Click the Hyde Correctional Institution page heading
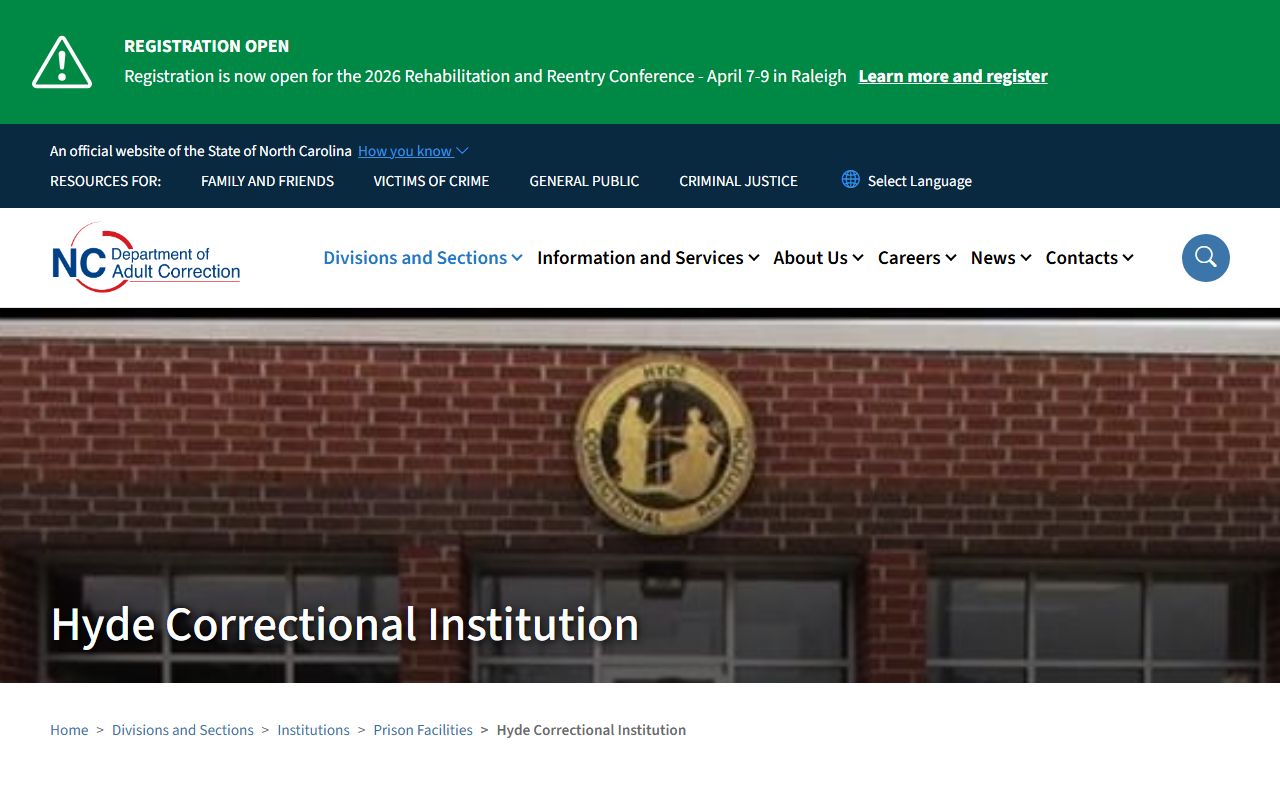Screen dimensions: 1280x800 (x=345, y=624)
